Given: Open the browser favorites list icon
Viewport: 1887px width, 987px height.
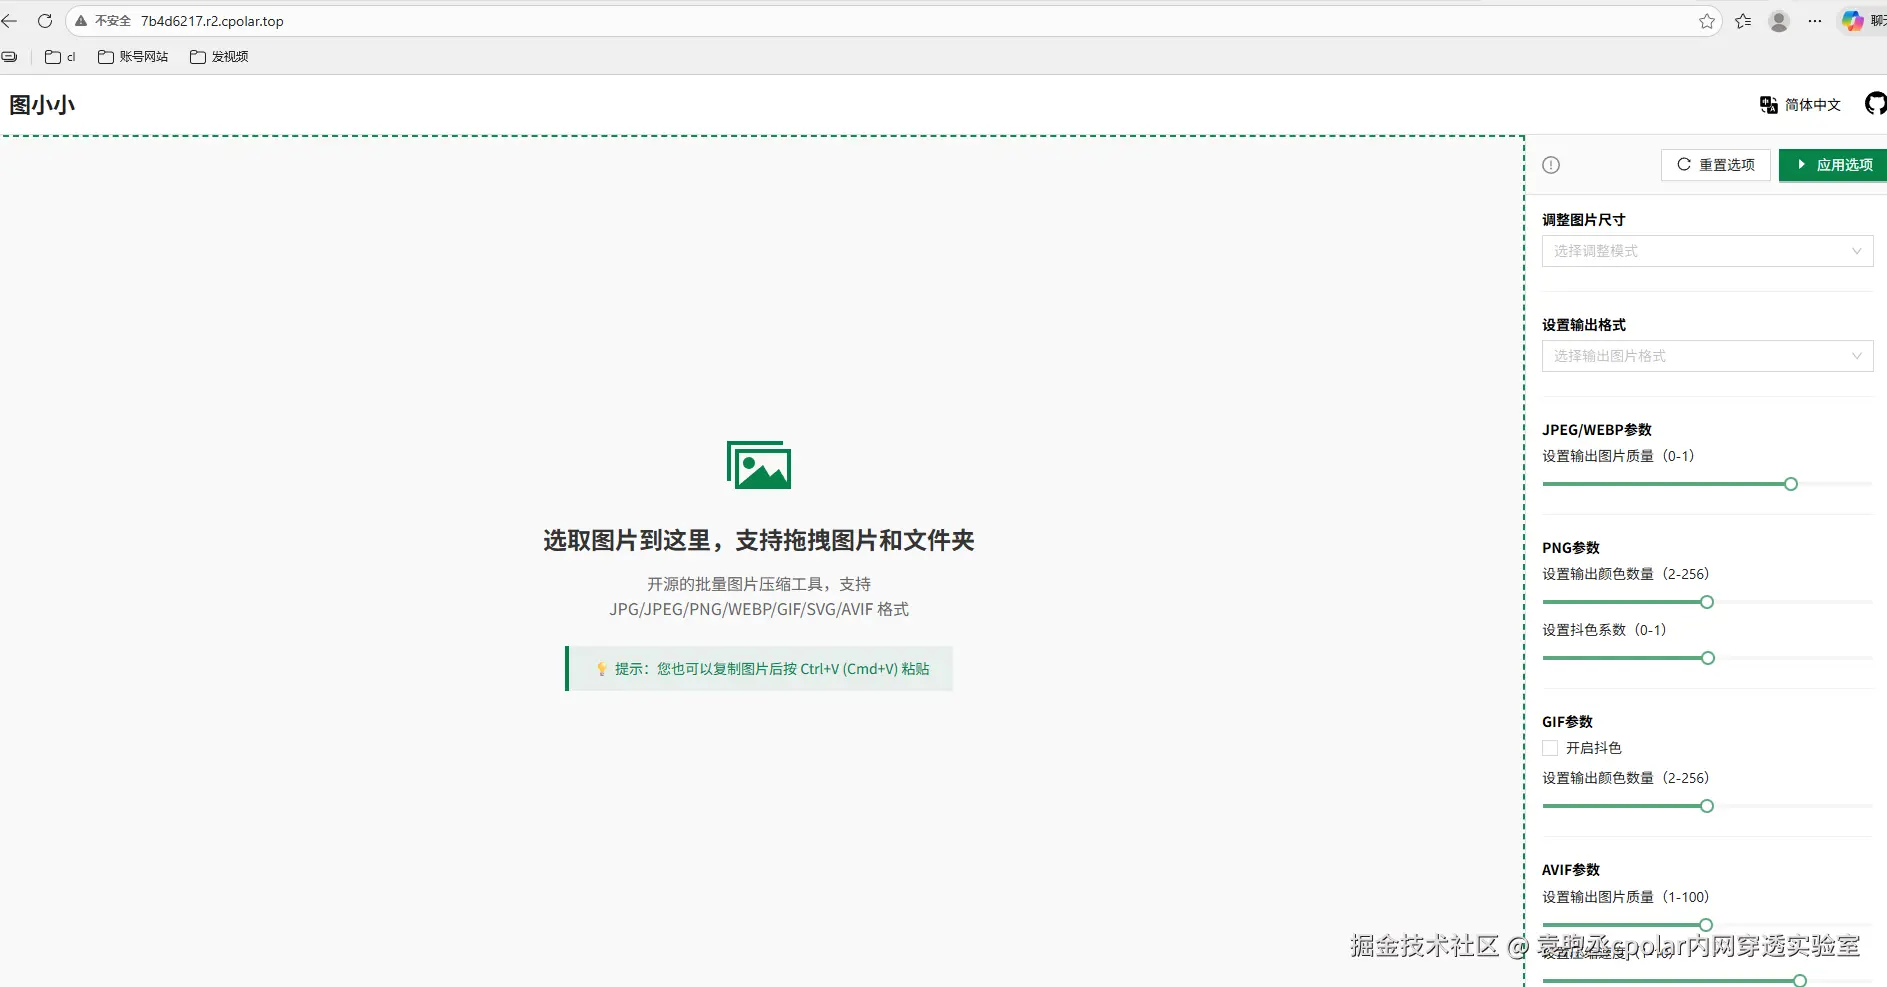Looking at the screenshot, I should click(x=1743, y=21).
